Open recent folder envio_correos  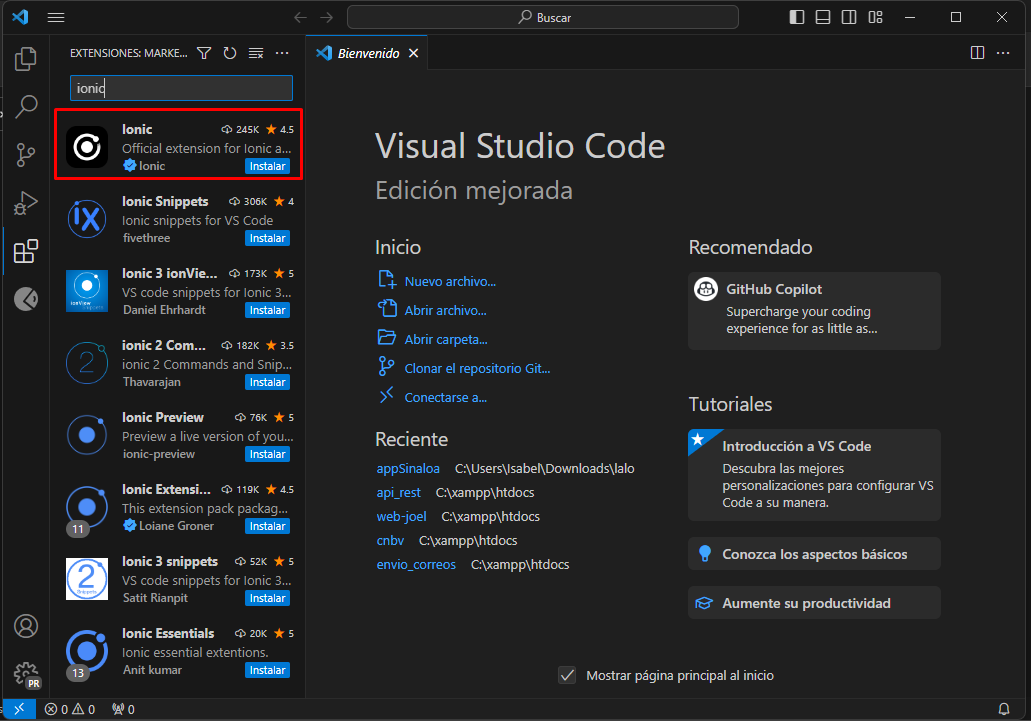[416, 565]
